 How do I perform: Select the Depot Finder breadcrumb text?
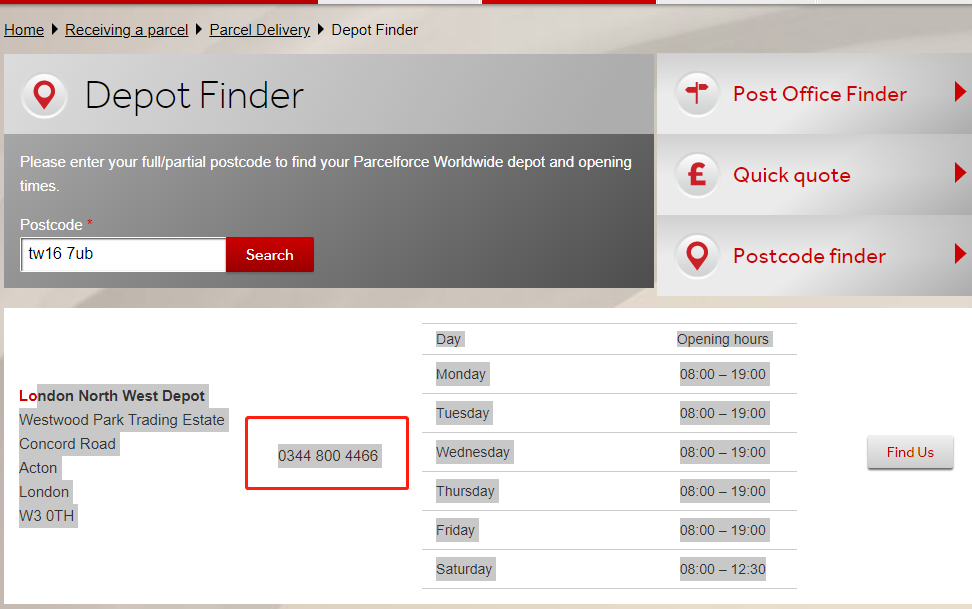(375, 30)
